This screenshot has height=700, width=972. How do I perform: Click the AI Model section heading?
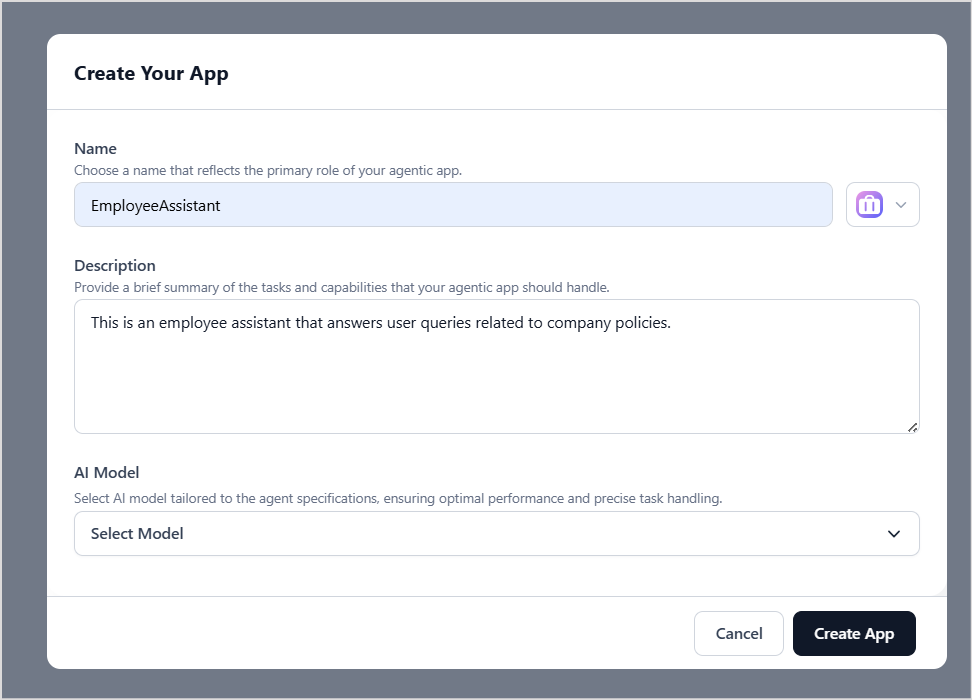106,472
